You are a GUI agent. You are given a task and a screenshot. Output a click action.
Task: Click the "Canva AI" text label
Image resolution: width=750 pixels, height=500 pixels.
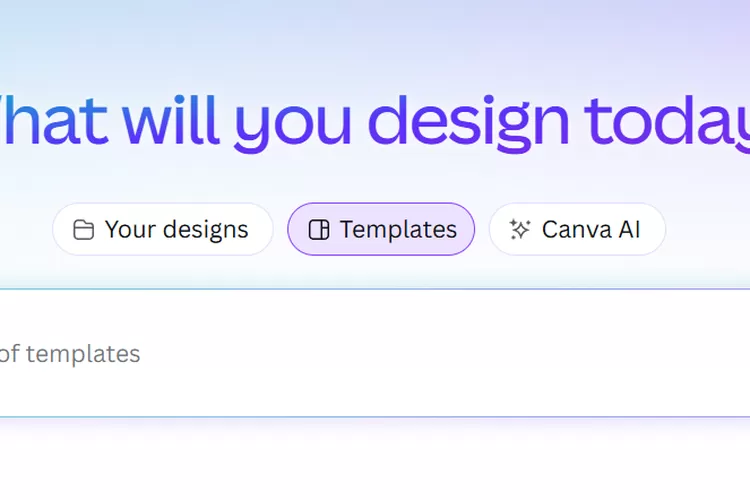(590, 230)
